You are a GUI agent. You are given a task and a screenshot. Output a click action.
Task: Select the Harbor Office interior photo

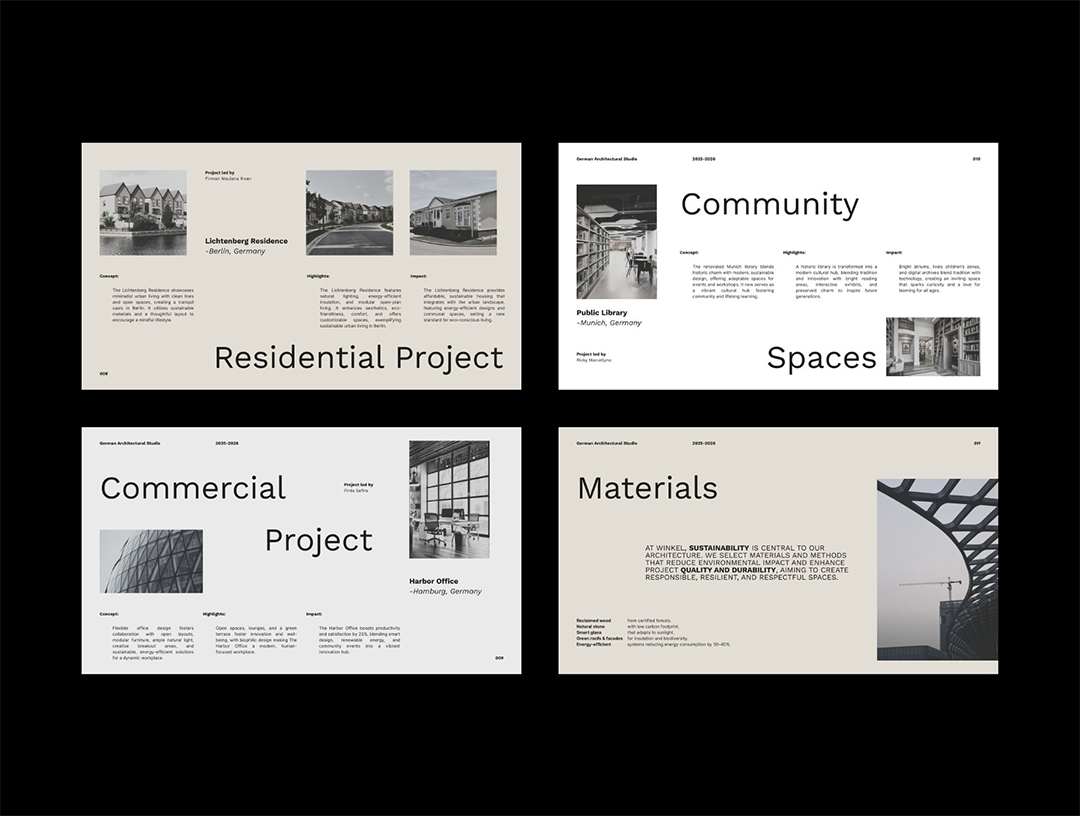pos(449,499)
